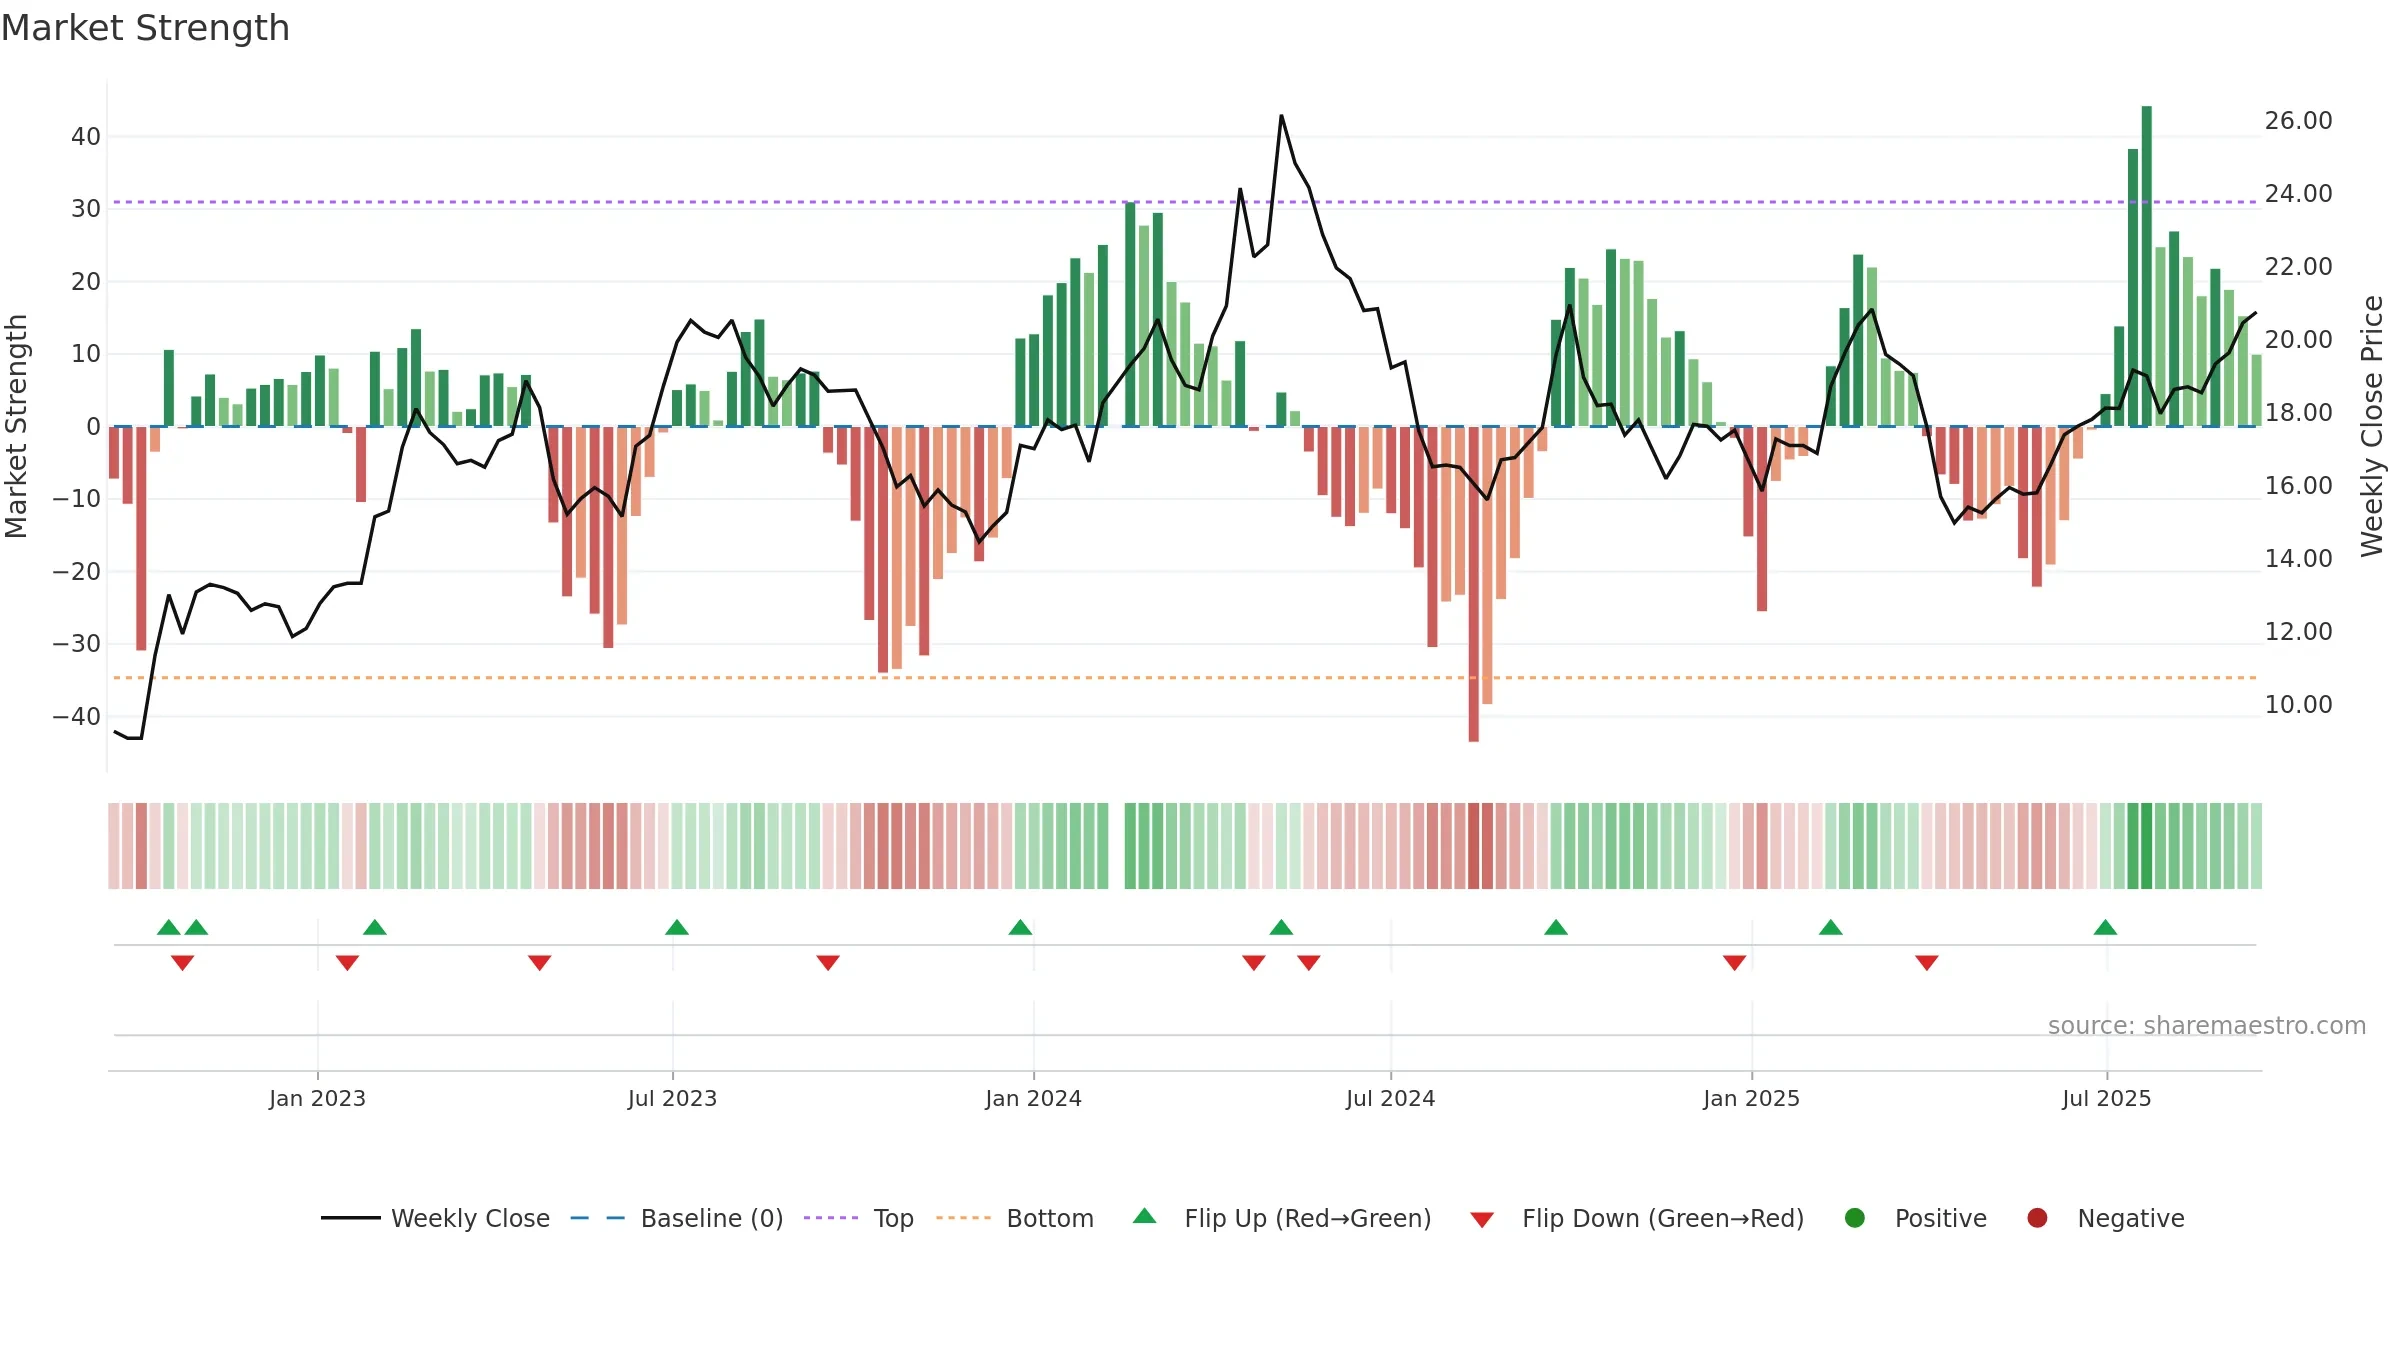This screenshot has height=1350, width=2400.
Task: Click the lowest red bar below −40
Action: pyautogui.click(x=1474, y=584)
